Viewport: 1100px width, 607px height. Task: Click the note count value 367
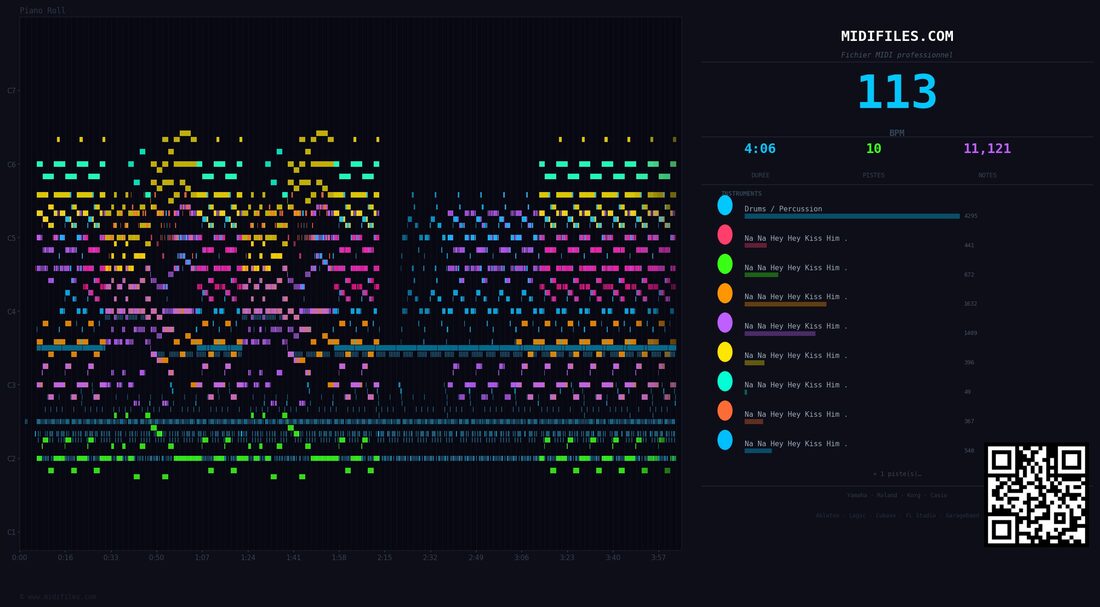(x=970, y=422)
